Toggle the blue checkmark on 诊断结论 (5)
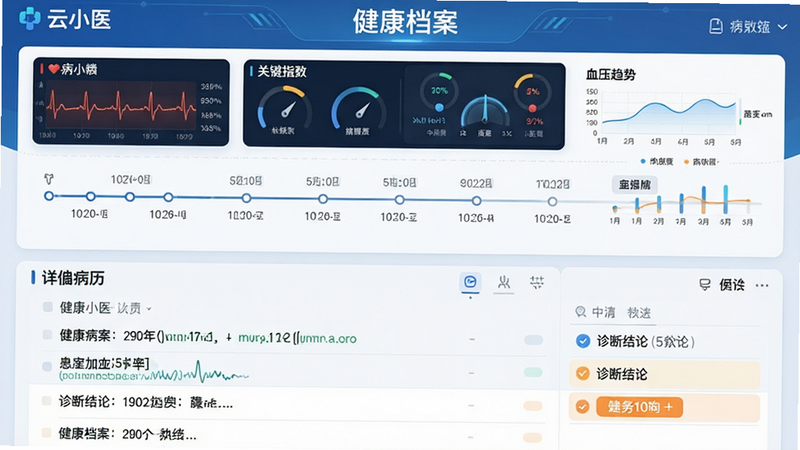The height and width of the screenshot is (450, 800). click(x=583, y=341)
